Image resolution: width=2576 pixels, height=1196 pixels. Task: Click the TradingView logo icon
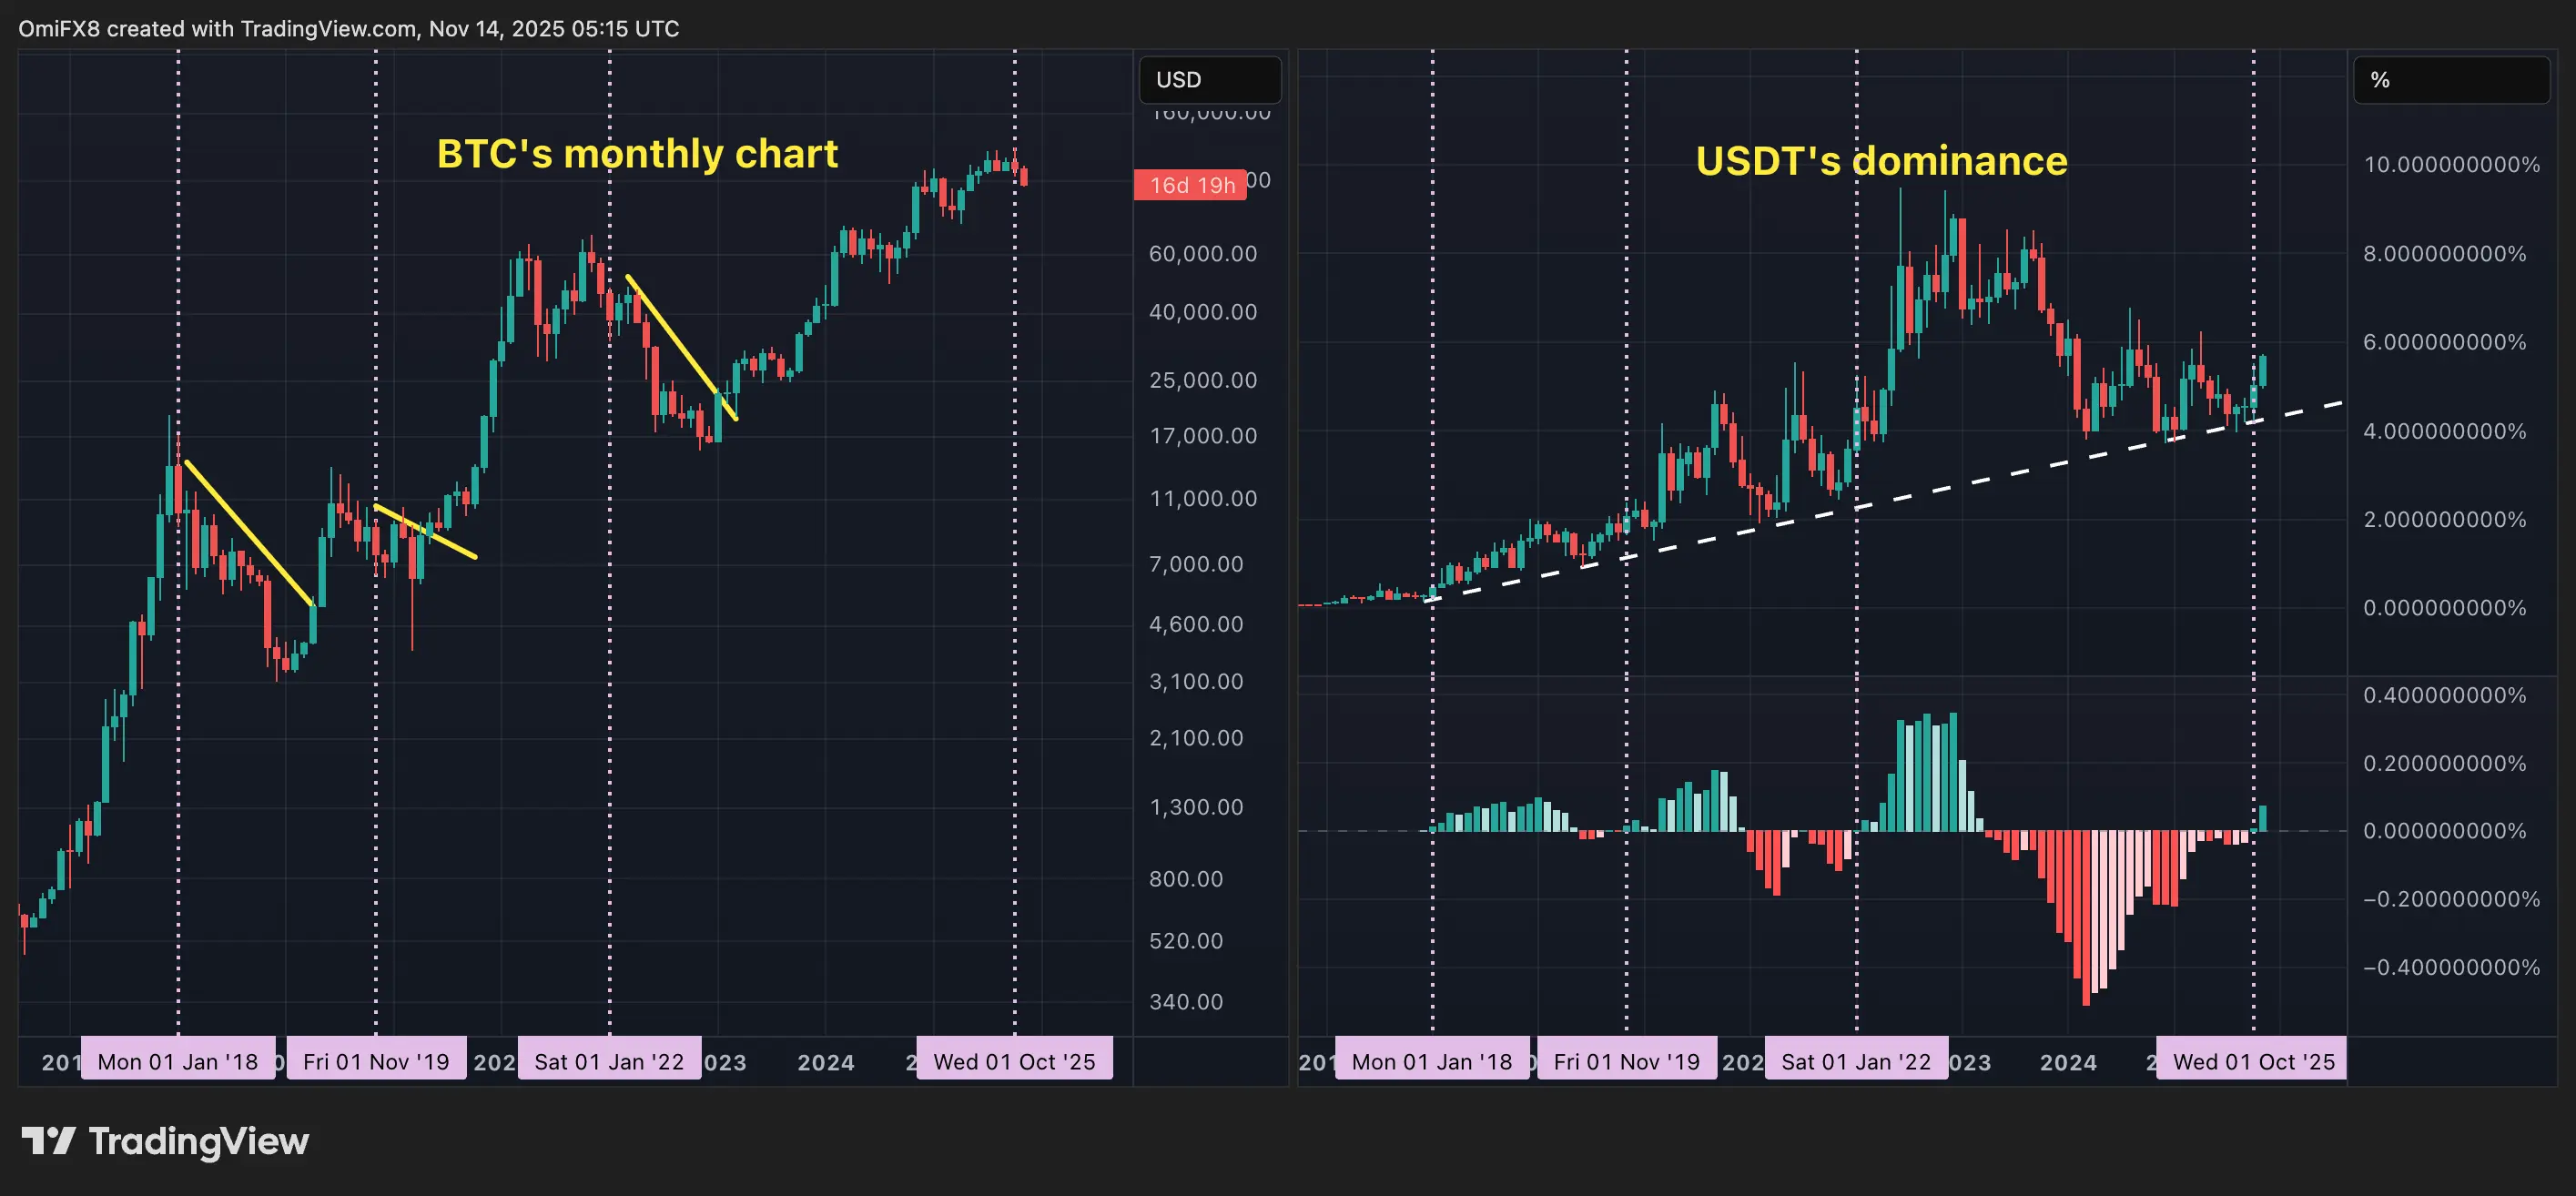[48, 1140]
